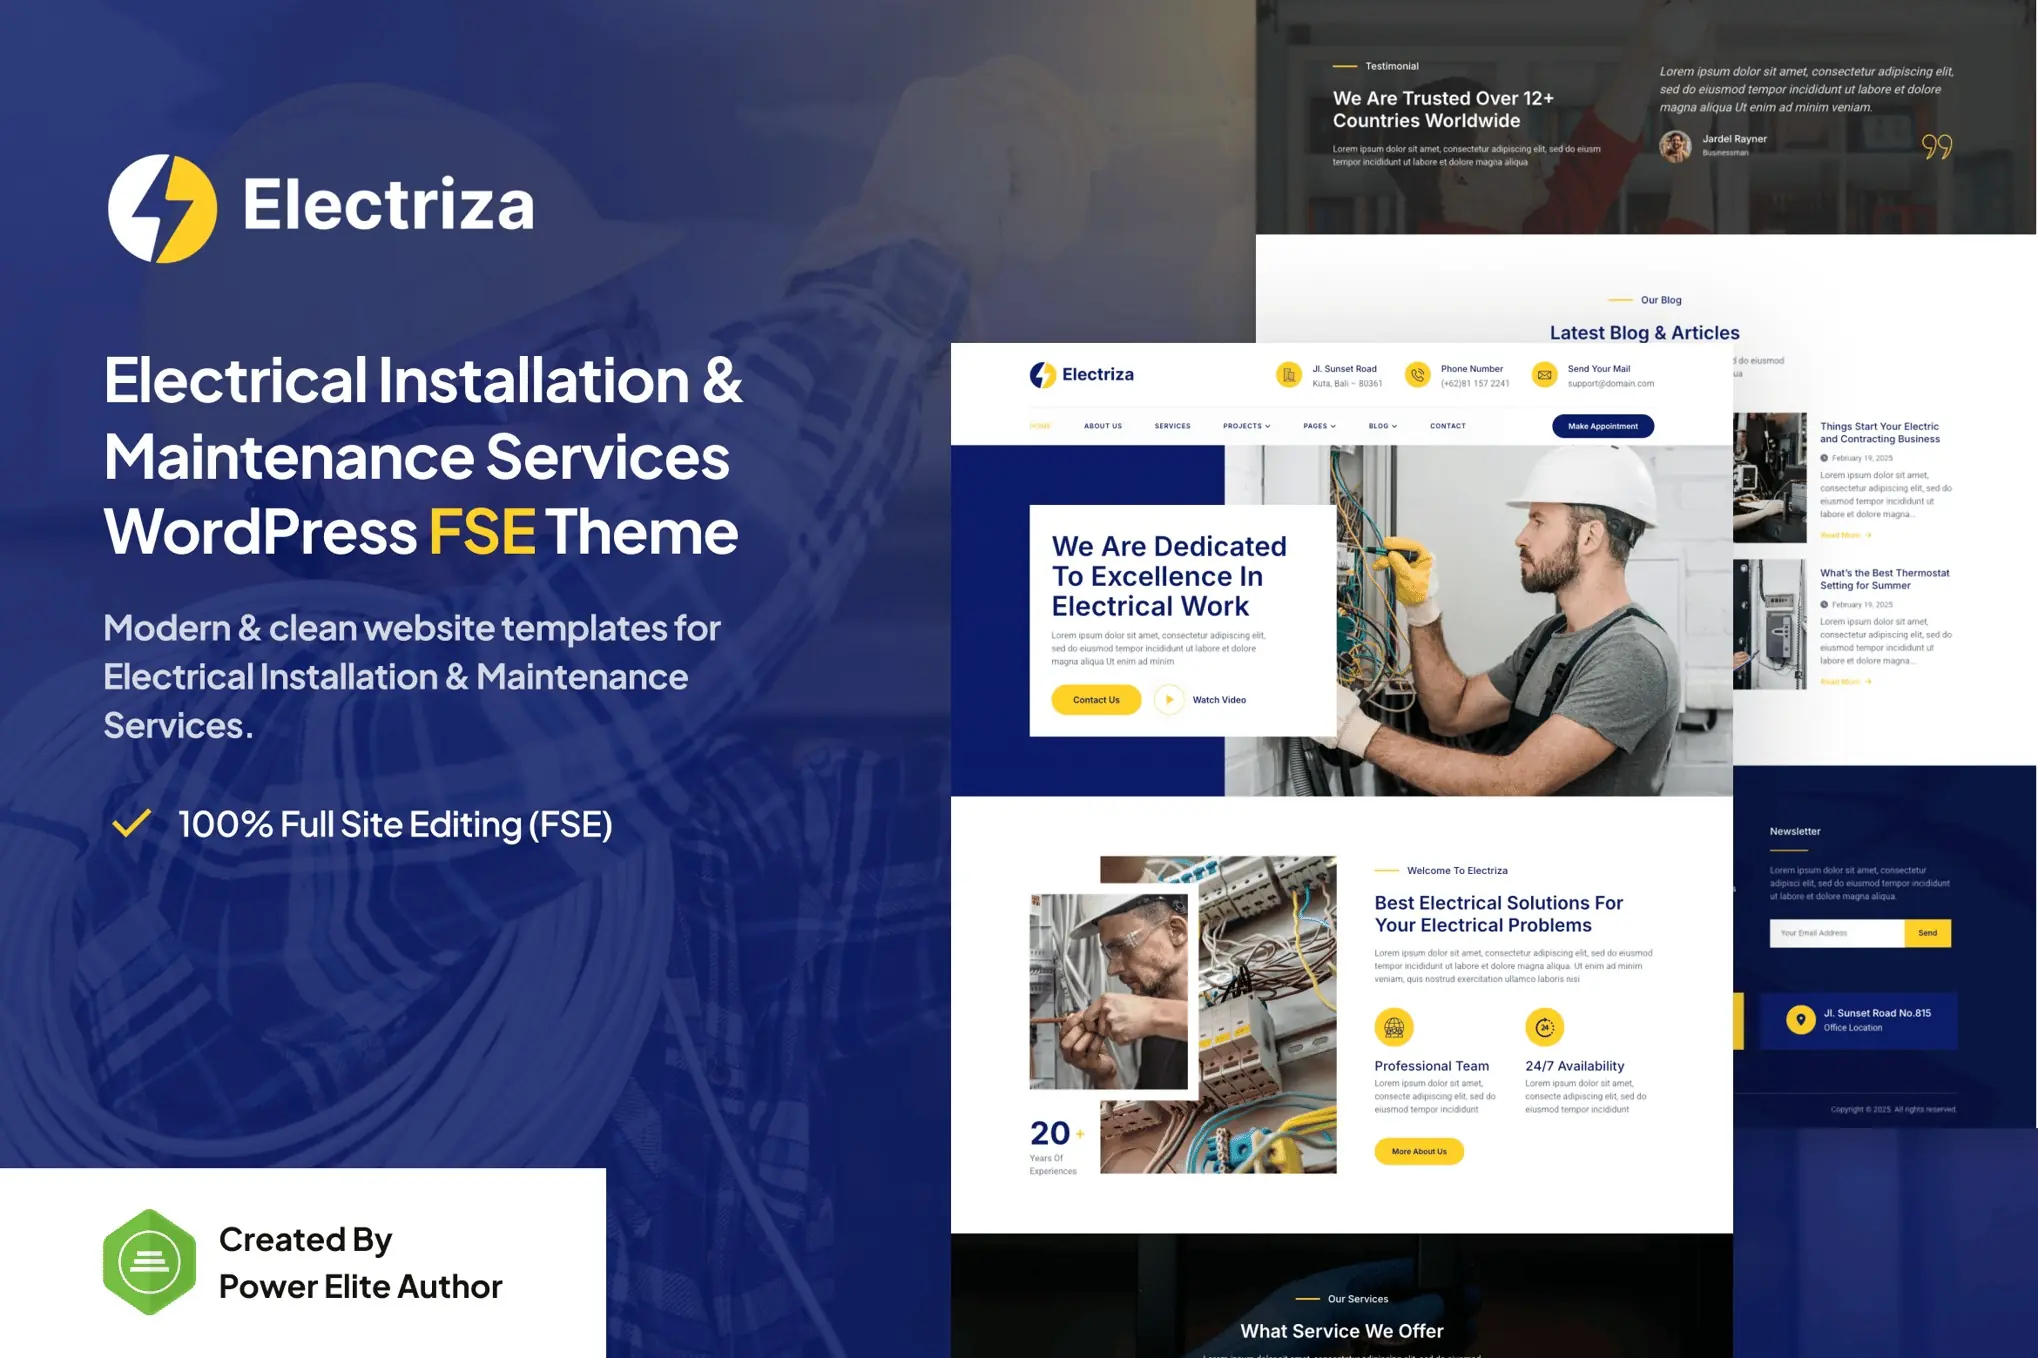This screenshot has height=1358, width=2038.
Task: Click the map pin icon for Office Location
Action: click(1800, 1019)
